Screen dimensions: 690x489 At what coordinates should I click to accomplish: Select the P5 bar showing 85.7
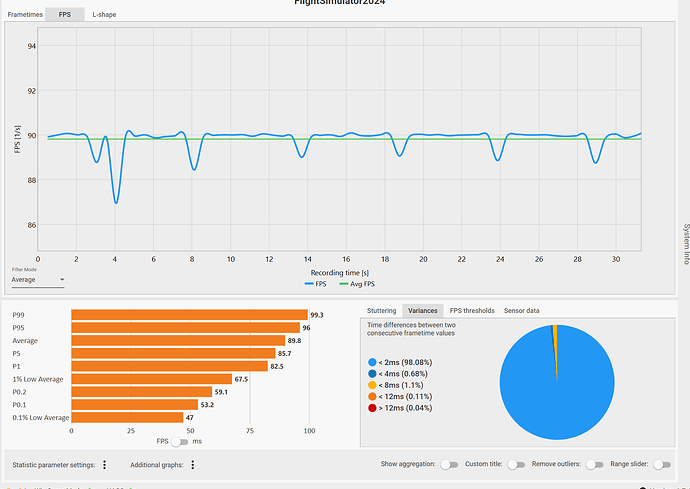tap(173, 353)
